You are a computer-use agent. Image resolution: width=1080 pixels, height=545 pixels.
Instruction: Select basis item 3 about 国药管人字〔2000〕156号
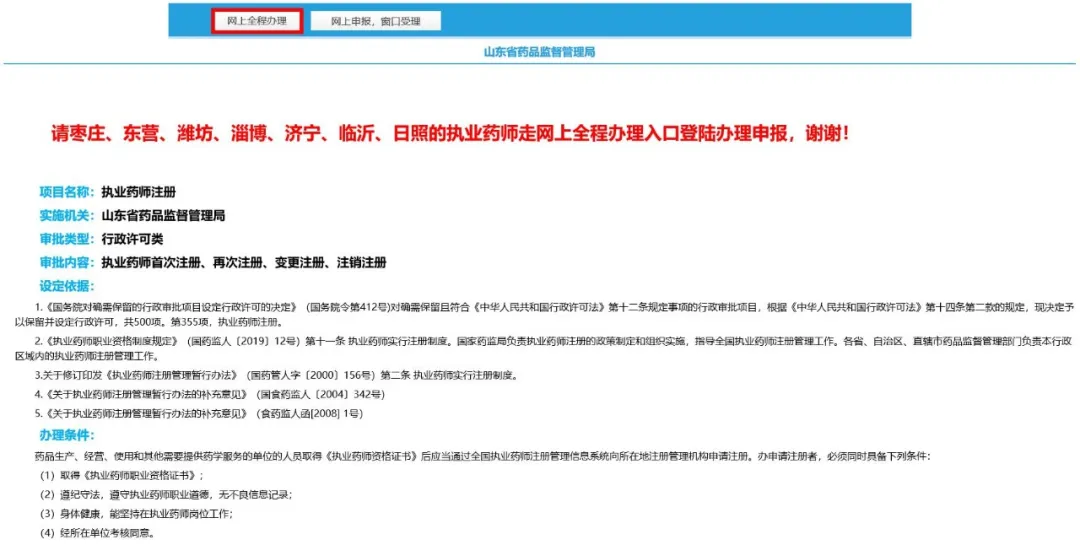(276, 376)
